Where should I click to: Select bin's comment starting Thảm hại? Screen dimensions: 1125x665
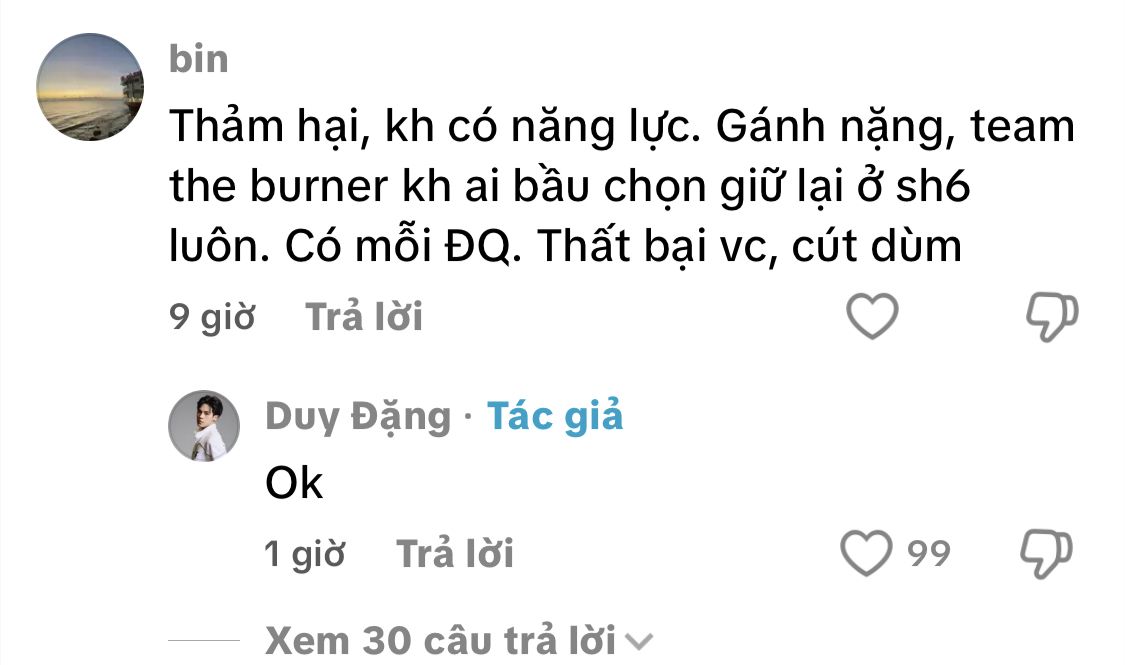(x=622, y=186)
